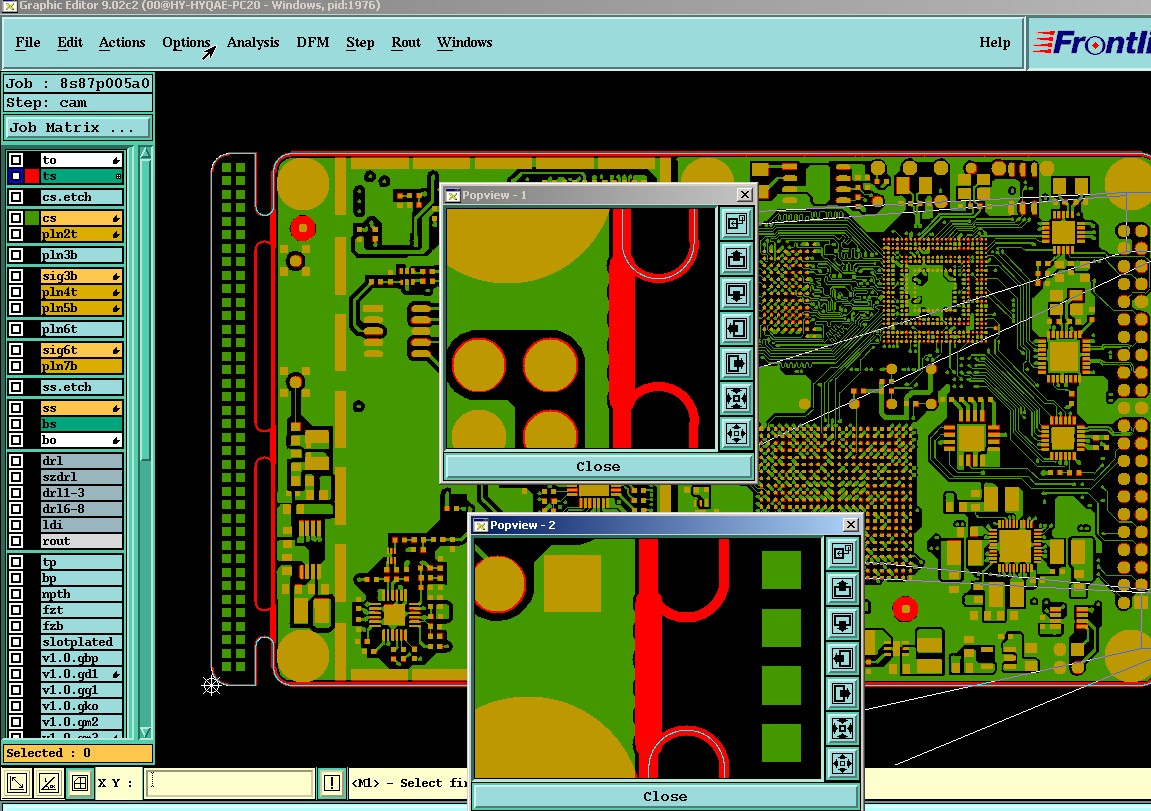Toggle display checkbox for layer ss.etch
The image size is (1151, 811).
(x=15, y=387)
